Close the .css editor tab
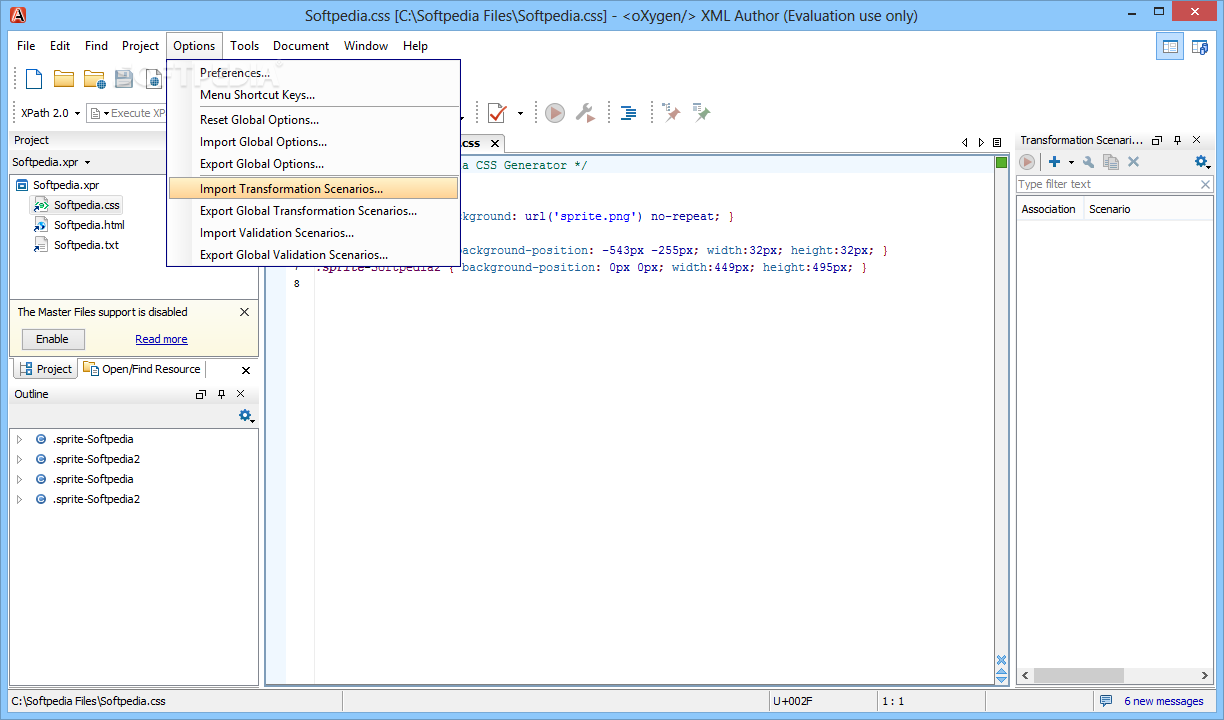 click(x=493, y=144)
